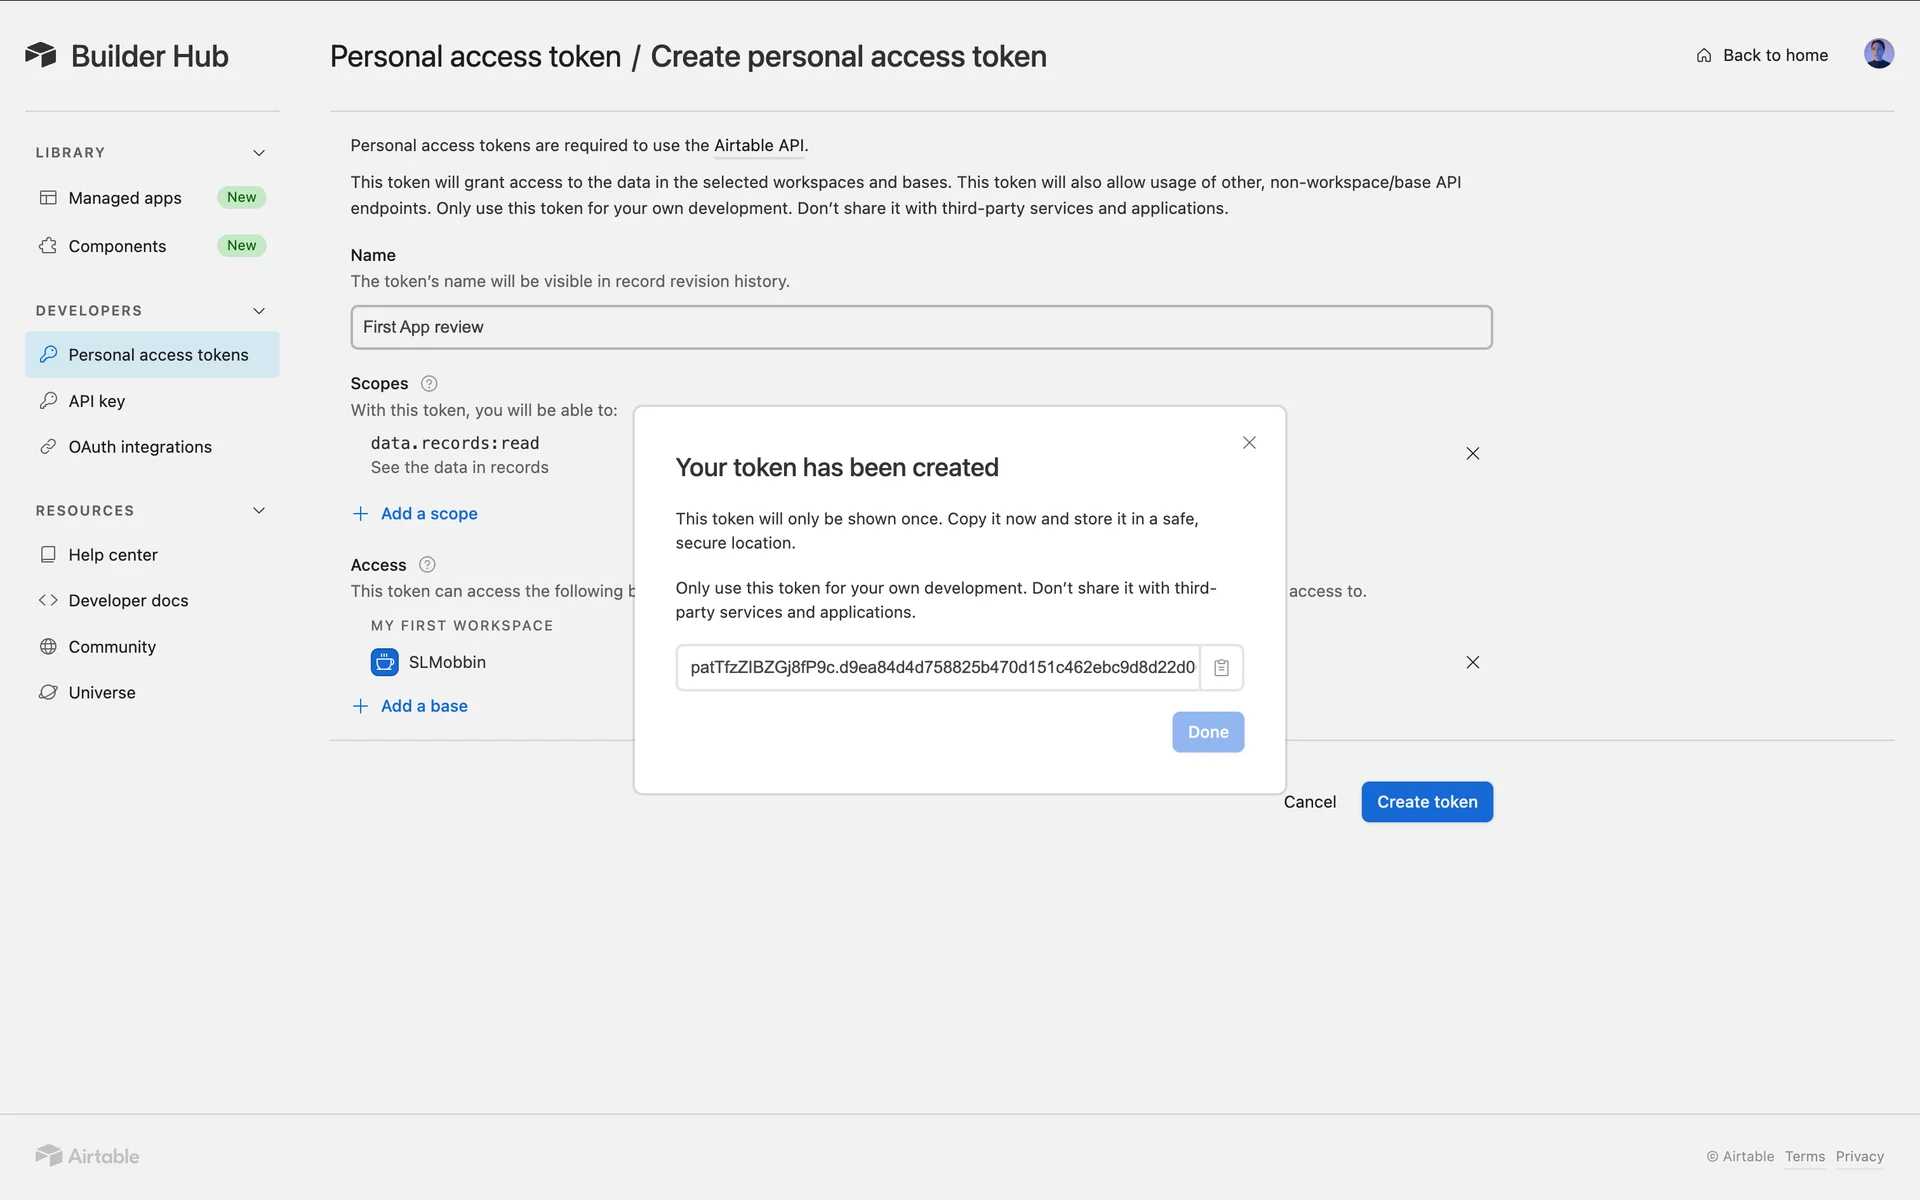Click the Builder Hub logo

(41, 55)
